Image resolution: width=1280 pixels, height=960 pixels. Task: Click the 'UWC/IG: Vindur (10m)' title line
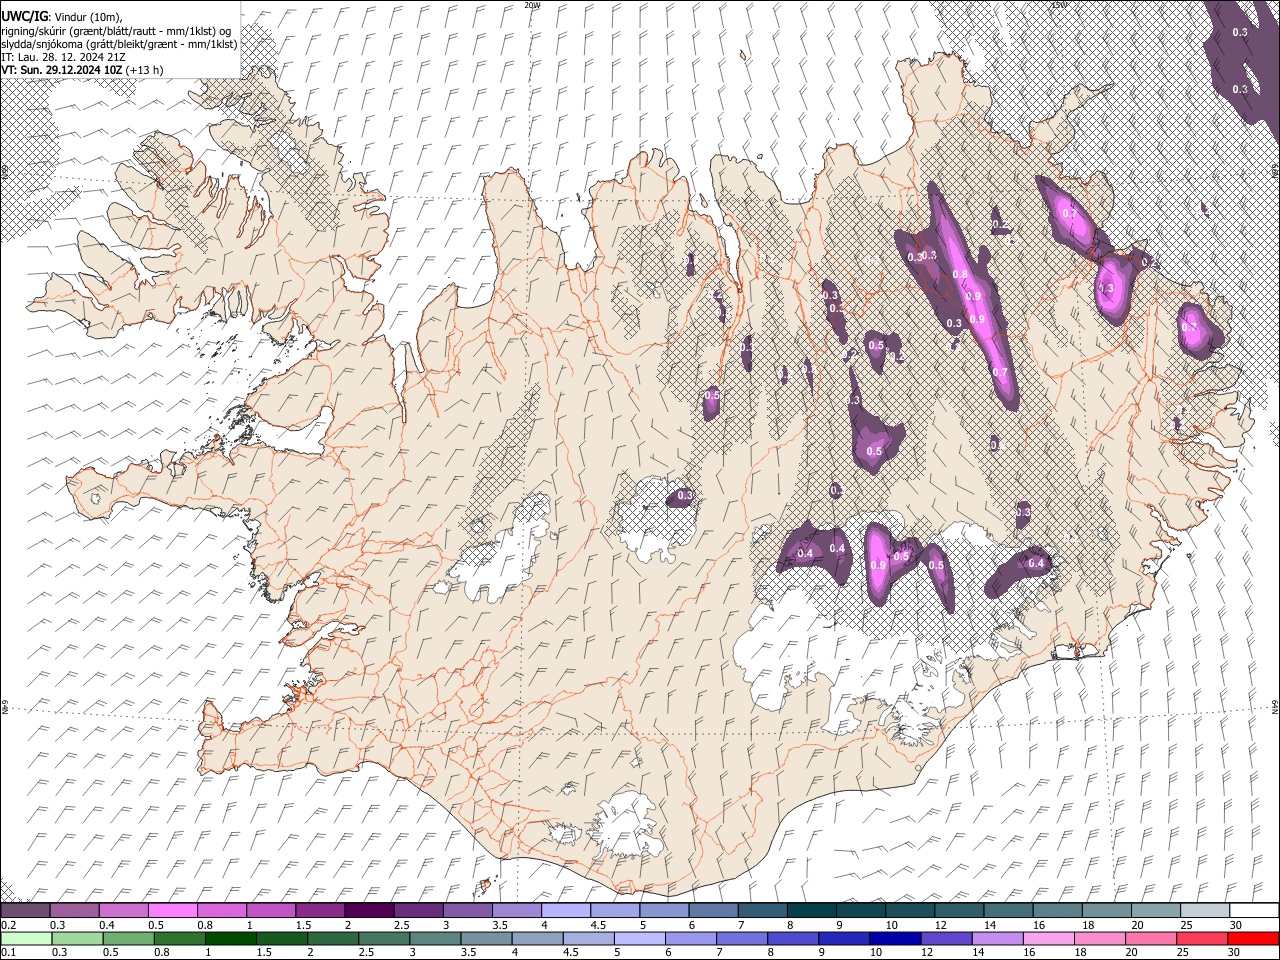62,17
